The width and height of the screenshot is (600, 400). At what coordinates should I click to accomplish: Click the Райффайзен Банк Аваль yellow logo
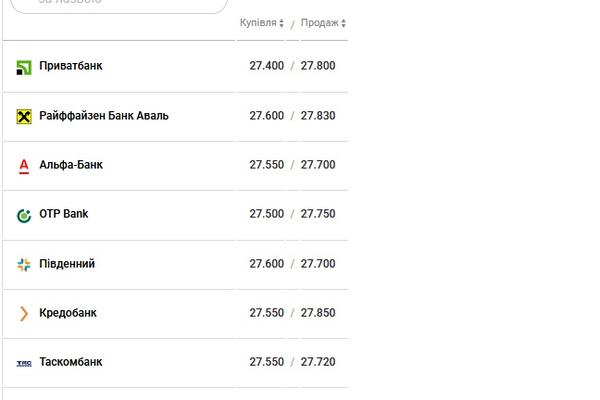(x=24, y=116)
